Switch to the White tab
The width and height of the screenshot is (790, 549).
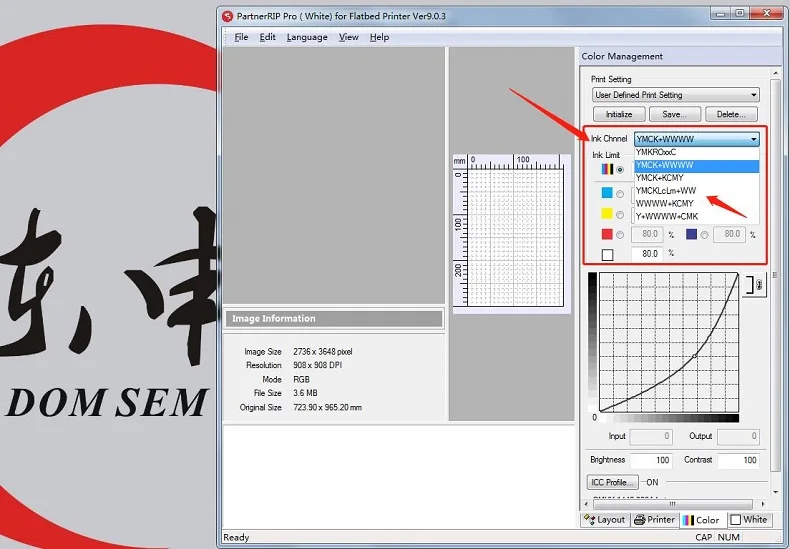point(749,520)
